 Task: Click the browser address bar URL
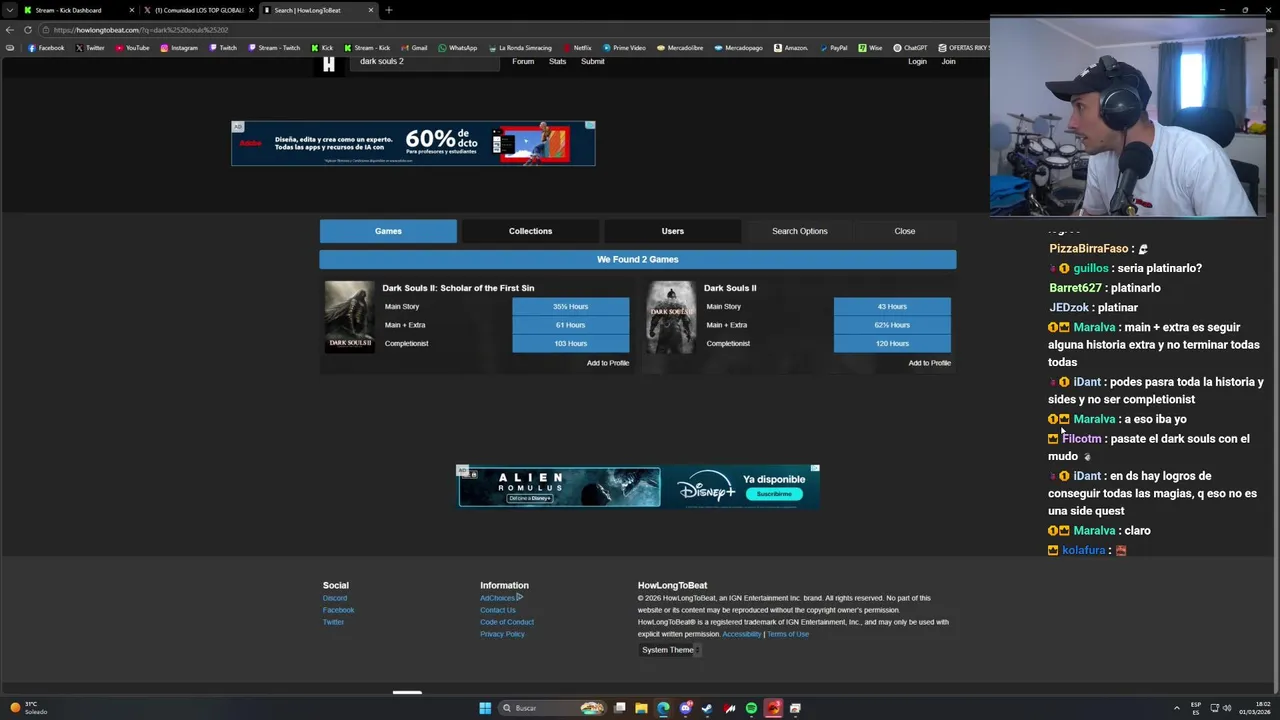pos(140,30)
